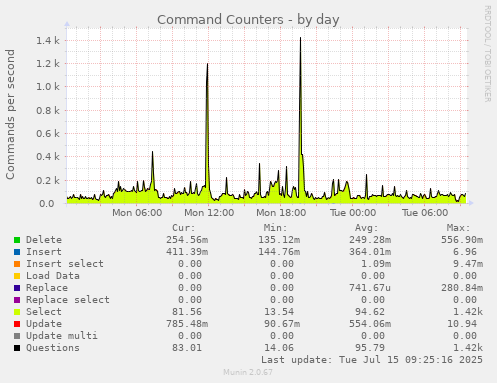Click the 'Mon 18:00' time axis label

[281, 213]
